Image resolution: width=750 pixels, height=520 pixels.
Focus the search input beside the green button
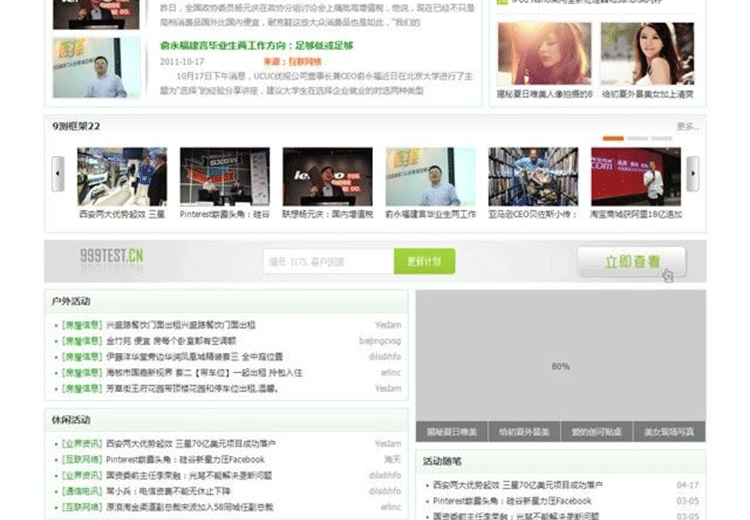[x=329, y=261]
